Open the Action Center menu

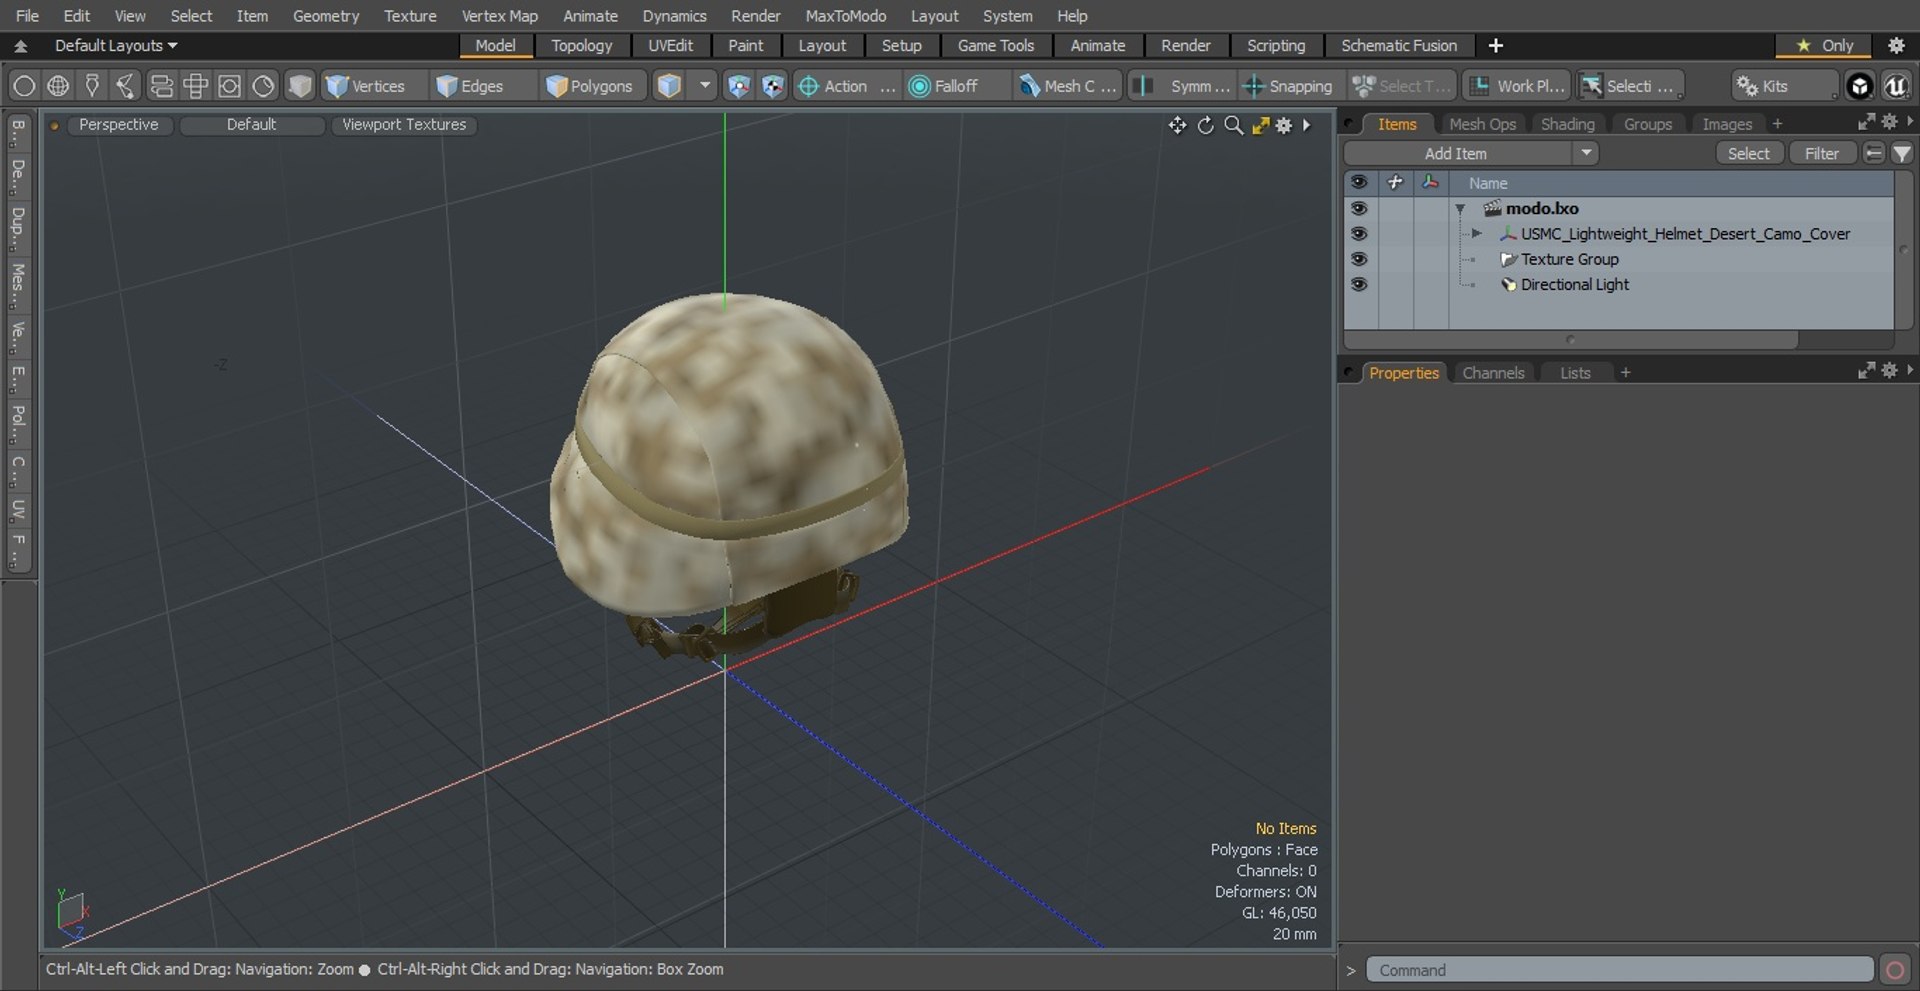tap(846, 86)
